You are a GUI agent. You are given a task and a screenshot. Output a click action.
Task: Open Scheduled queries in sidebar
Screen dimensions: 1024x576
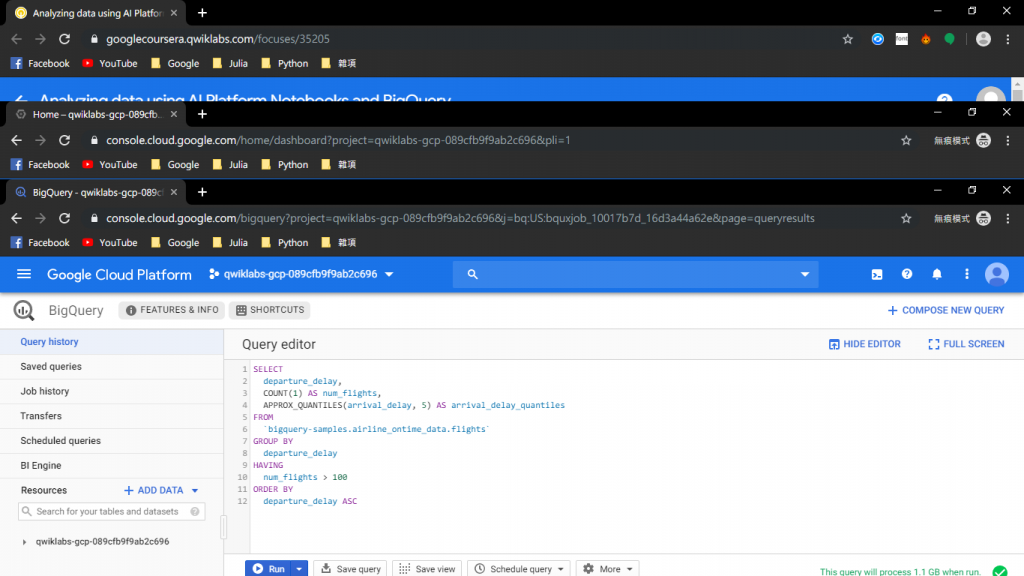(112, 441)
